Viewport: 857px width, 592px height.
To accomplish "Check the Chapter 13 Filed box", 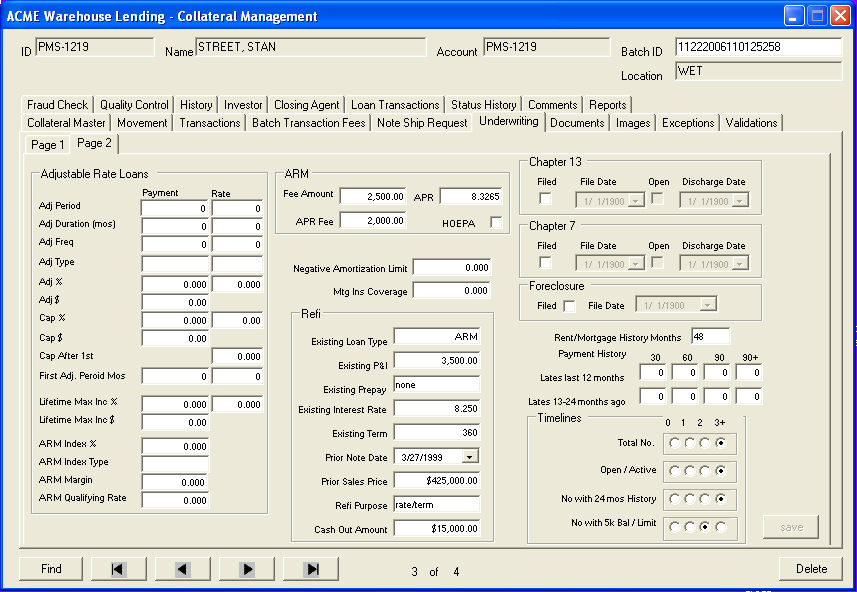I will point(546,199).
